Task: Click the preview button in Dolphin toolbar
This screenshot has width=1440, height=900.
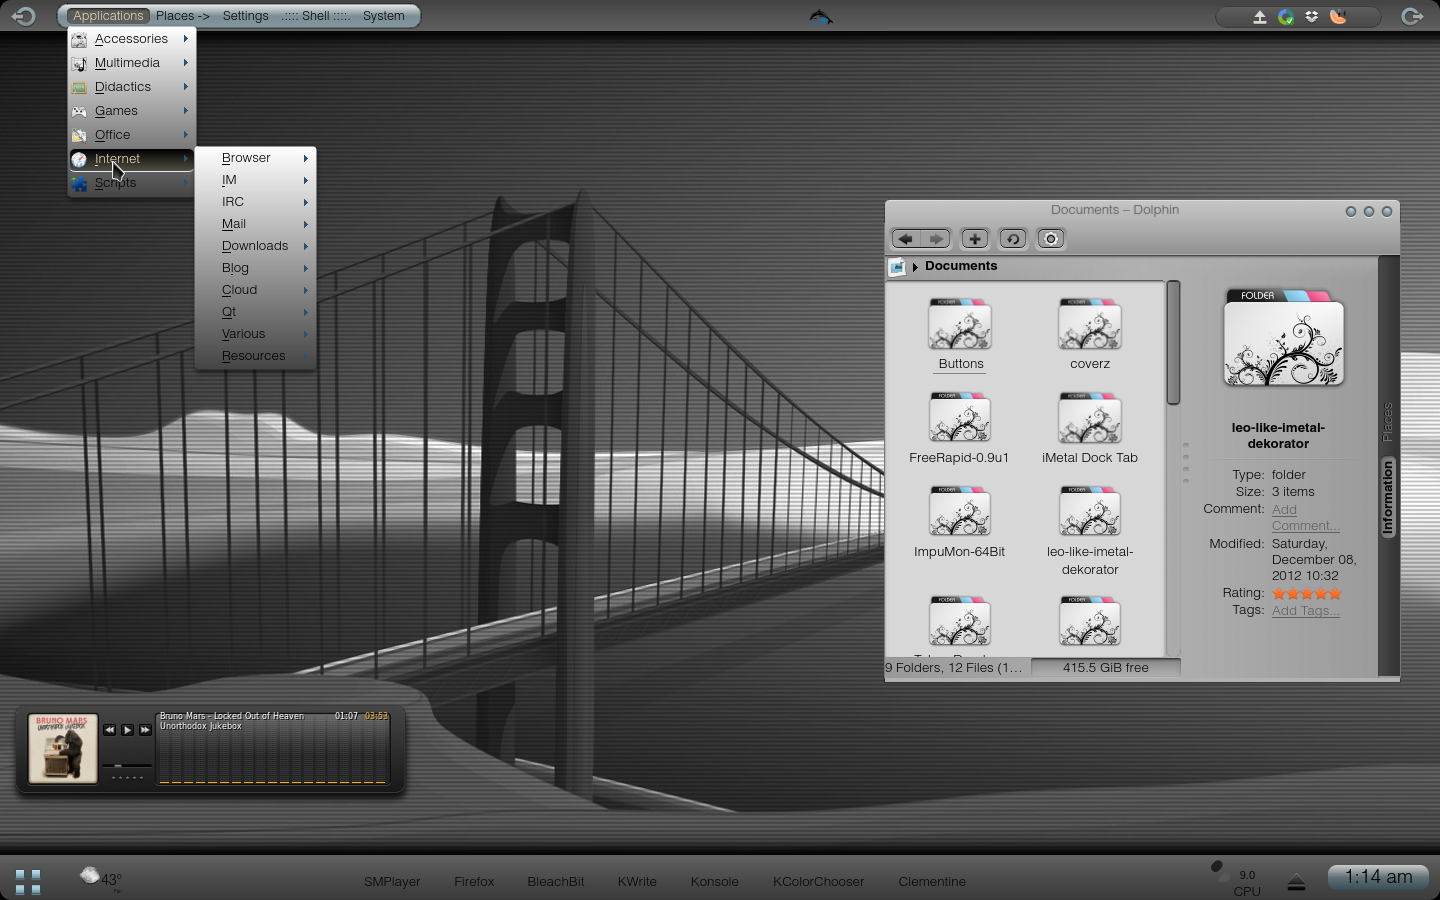Action: point(1051,239)
